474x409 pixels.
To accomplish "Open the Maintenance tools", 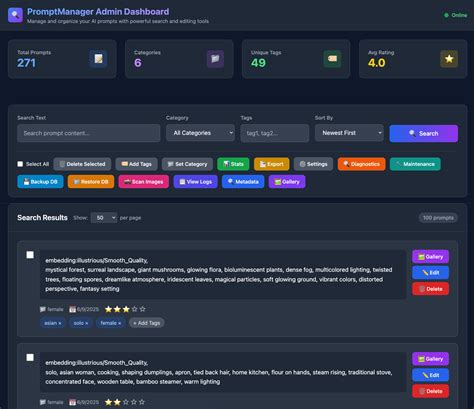I will (415, 164).
